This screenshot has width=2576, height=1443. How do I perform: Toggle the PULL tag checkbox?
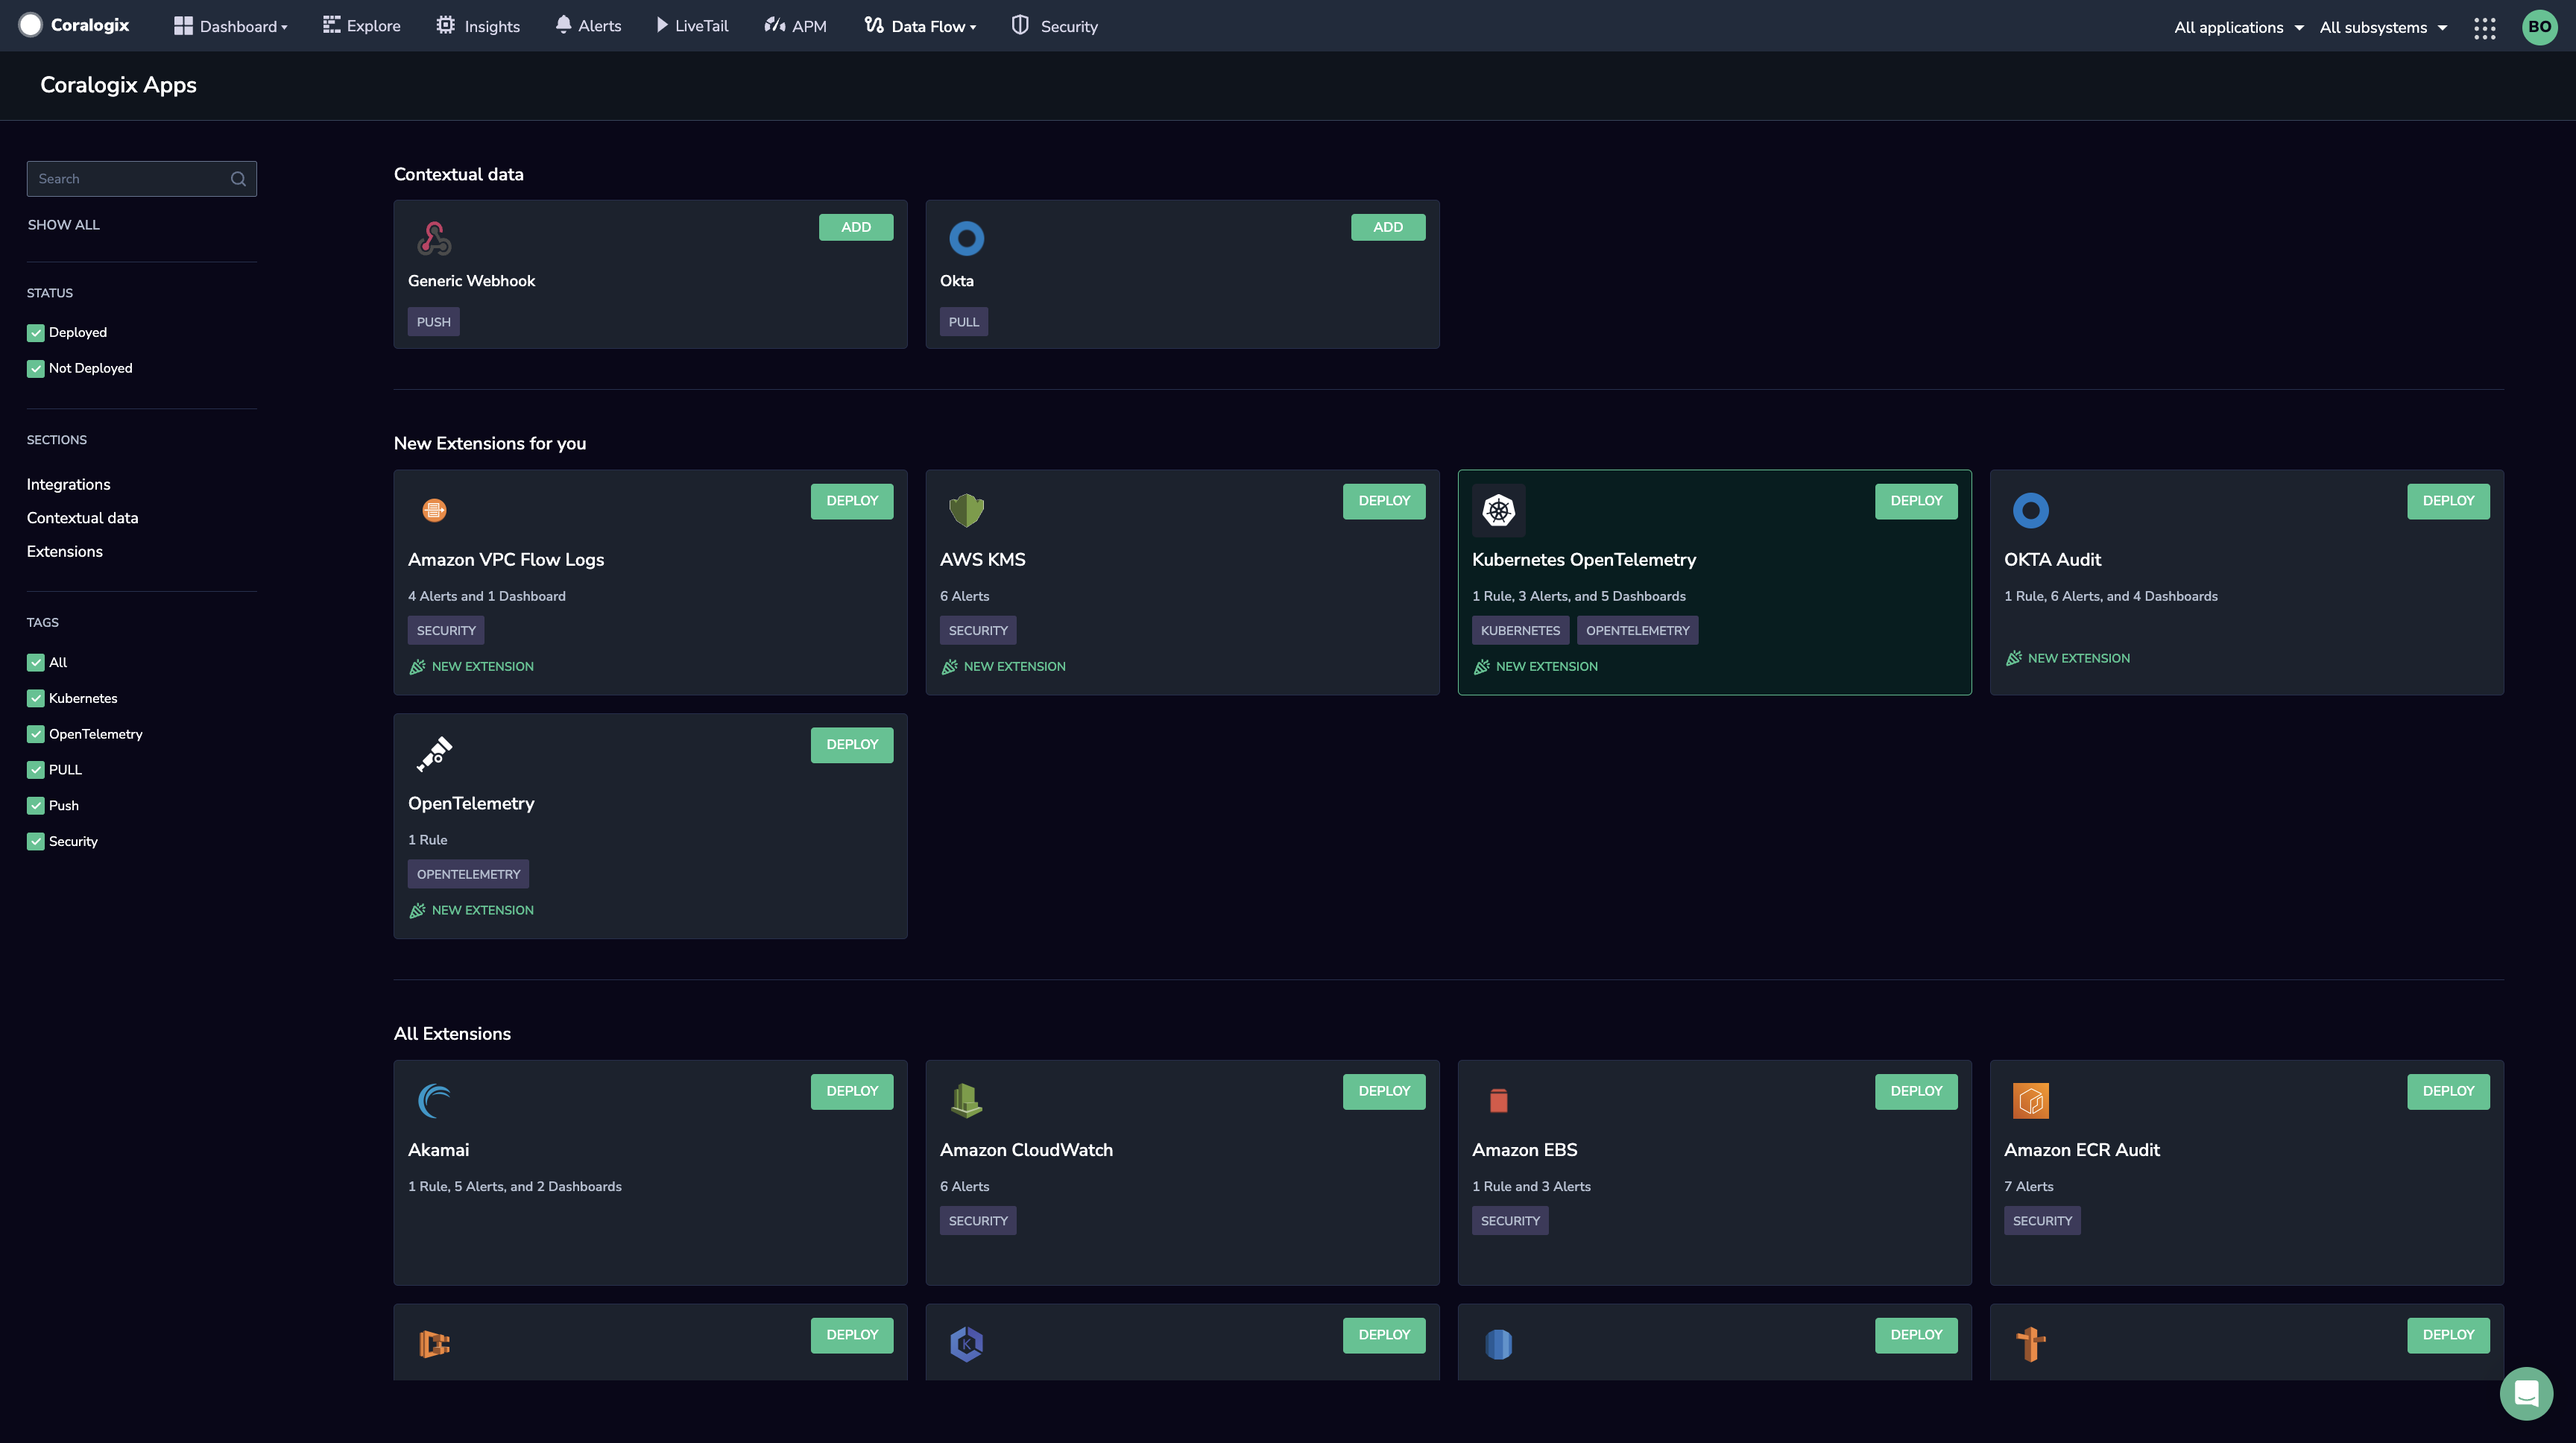(x=36, y=770)
